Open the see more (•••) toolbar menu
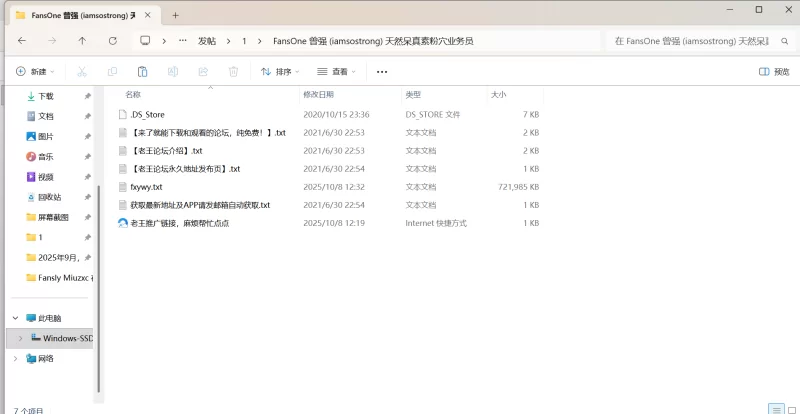Image resolution: width=800 pixels, height=414 pixels. 381,72
